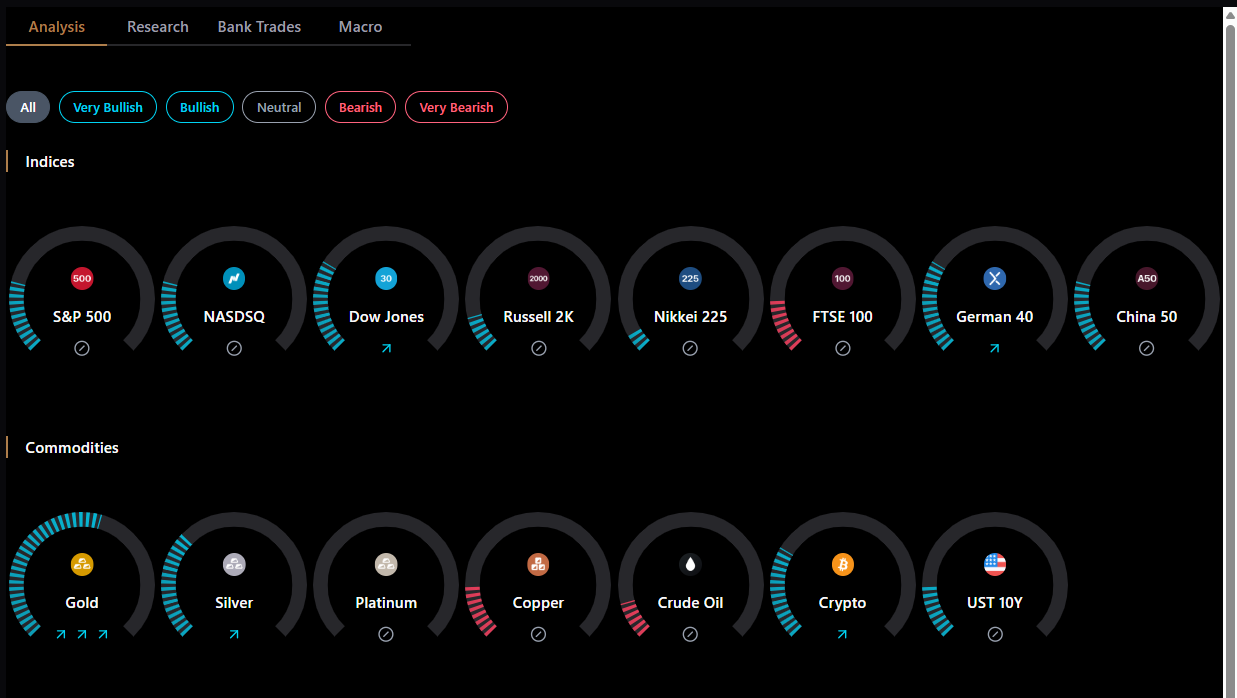Click the trend arrow under Silver

234,633
